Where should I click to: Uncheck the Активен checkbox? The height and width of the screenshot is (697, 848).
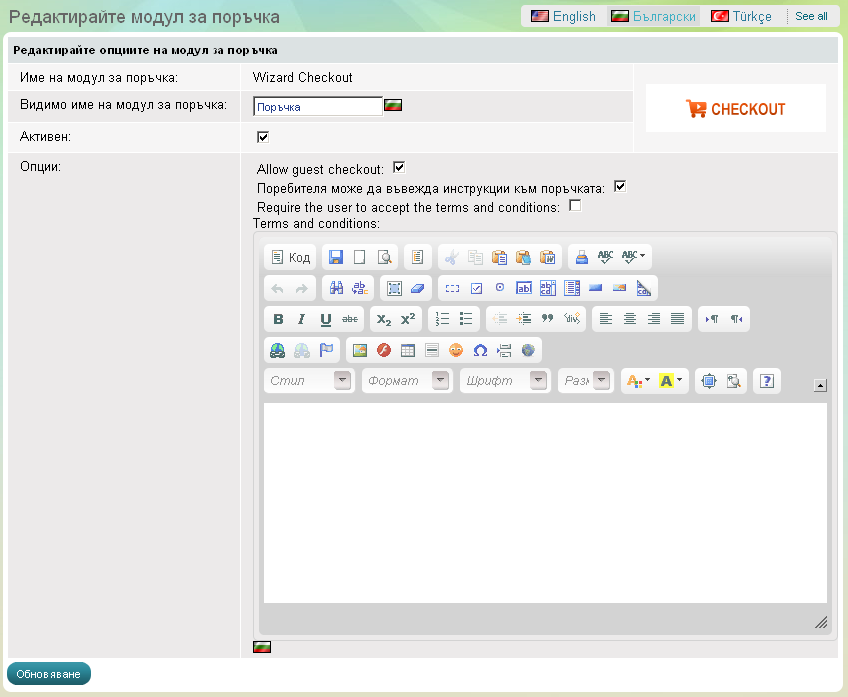(x=263, y=137)
